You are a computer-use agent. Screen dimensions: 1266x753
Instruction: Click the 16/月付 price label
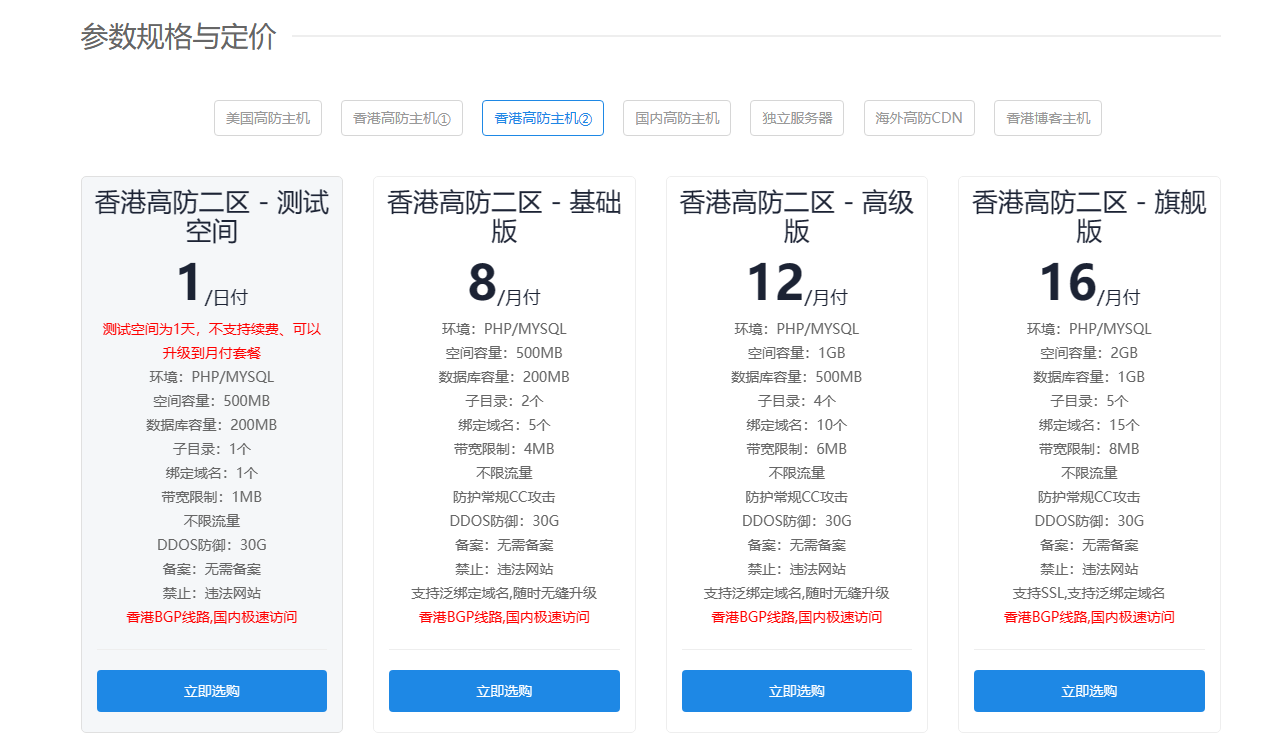pos(1089,284)
